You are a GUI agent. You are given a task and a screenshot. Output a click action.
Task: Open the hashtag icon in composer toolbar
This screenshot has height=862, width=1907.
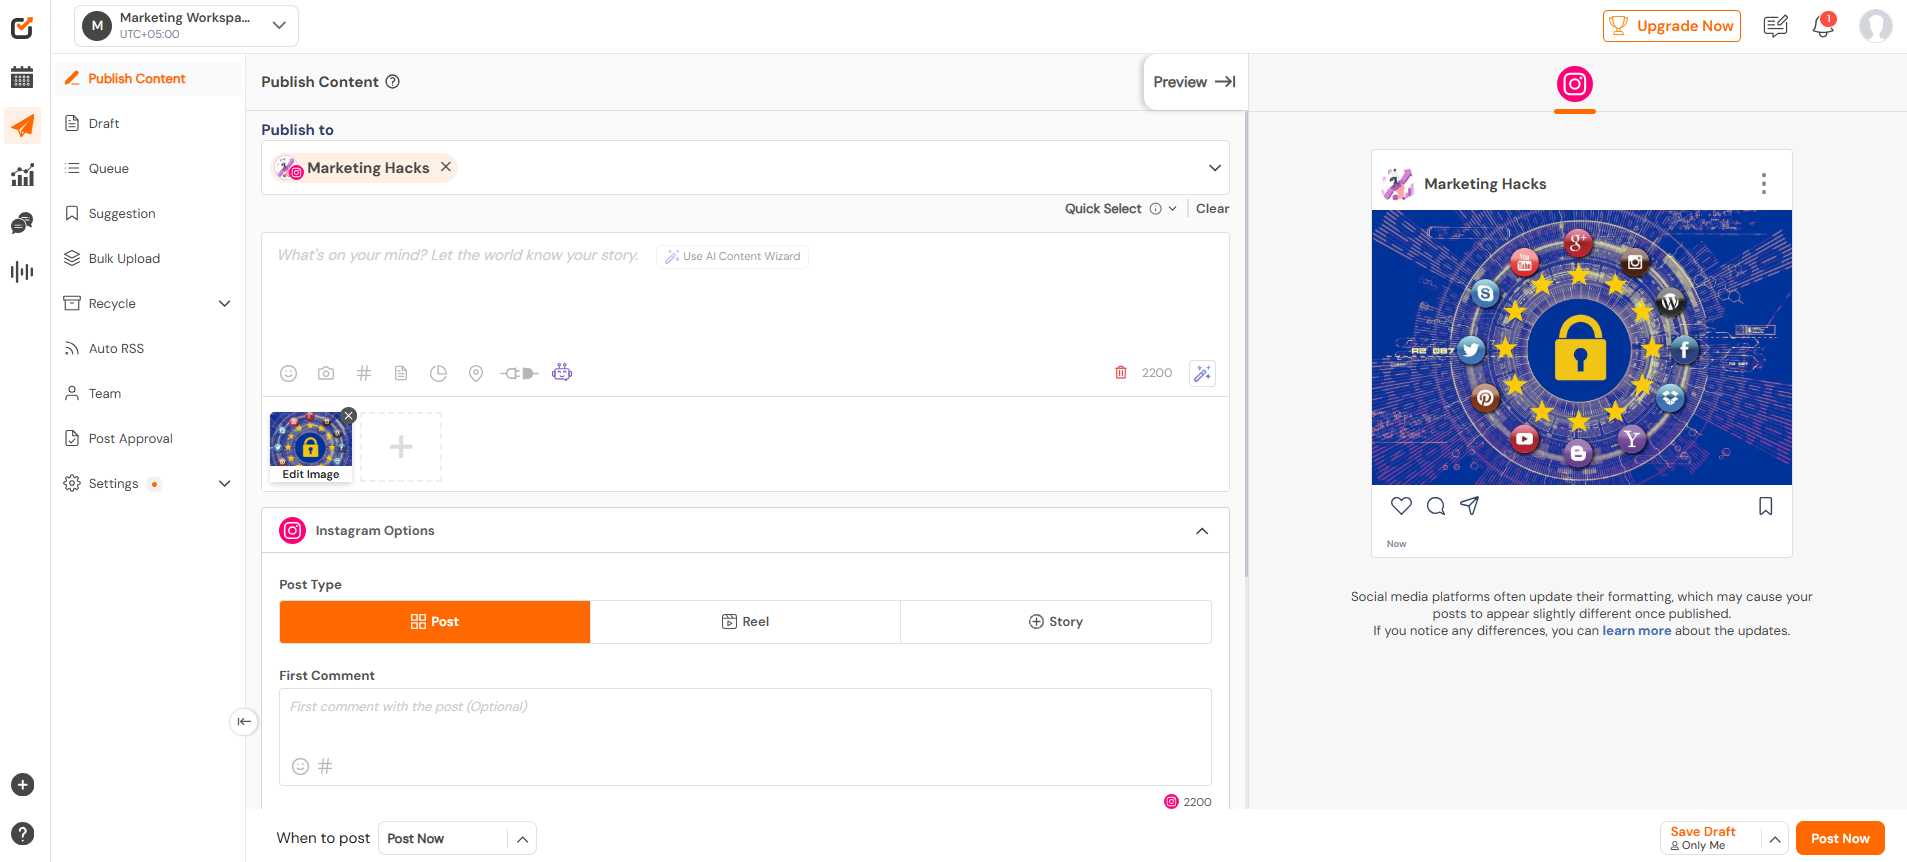pos(364,373)
